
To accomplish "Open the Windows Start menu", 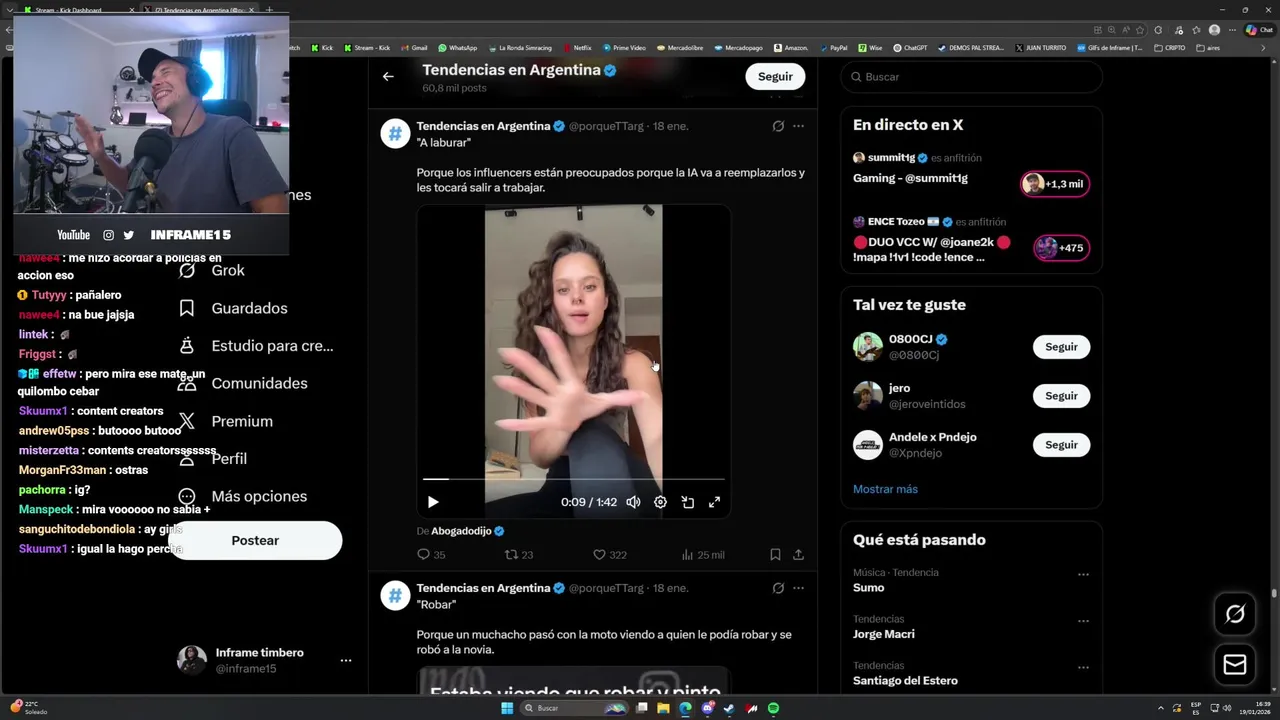I will pos(507,708).
